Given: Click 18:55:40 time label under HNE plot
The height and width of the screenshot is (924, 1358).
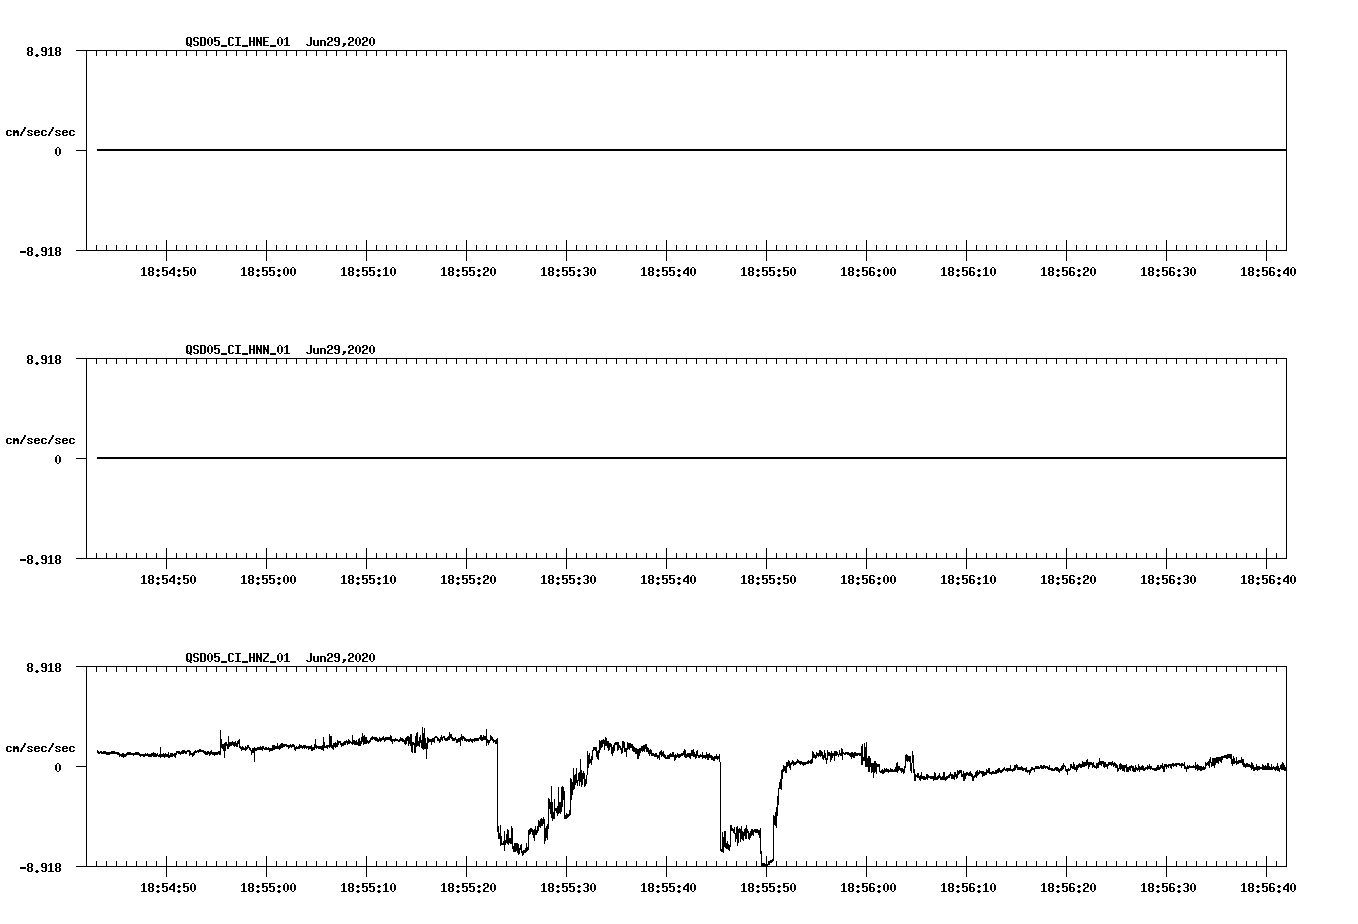Looking at the screenshot, I should click(668, 272).
